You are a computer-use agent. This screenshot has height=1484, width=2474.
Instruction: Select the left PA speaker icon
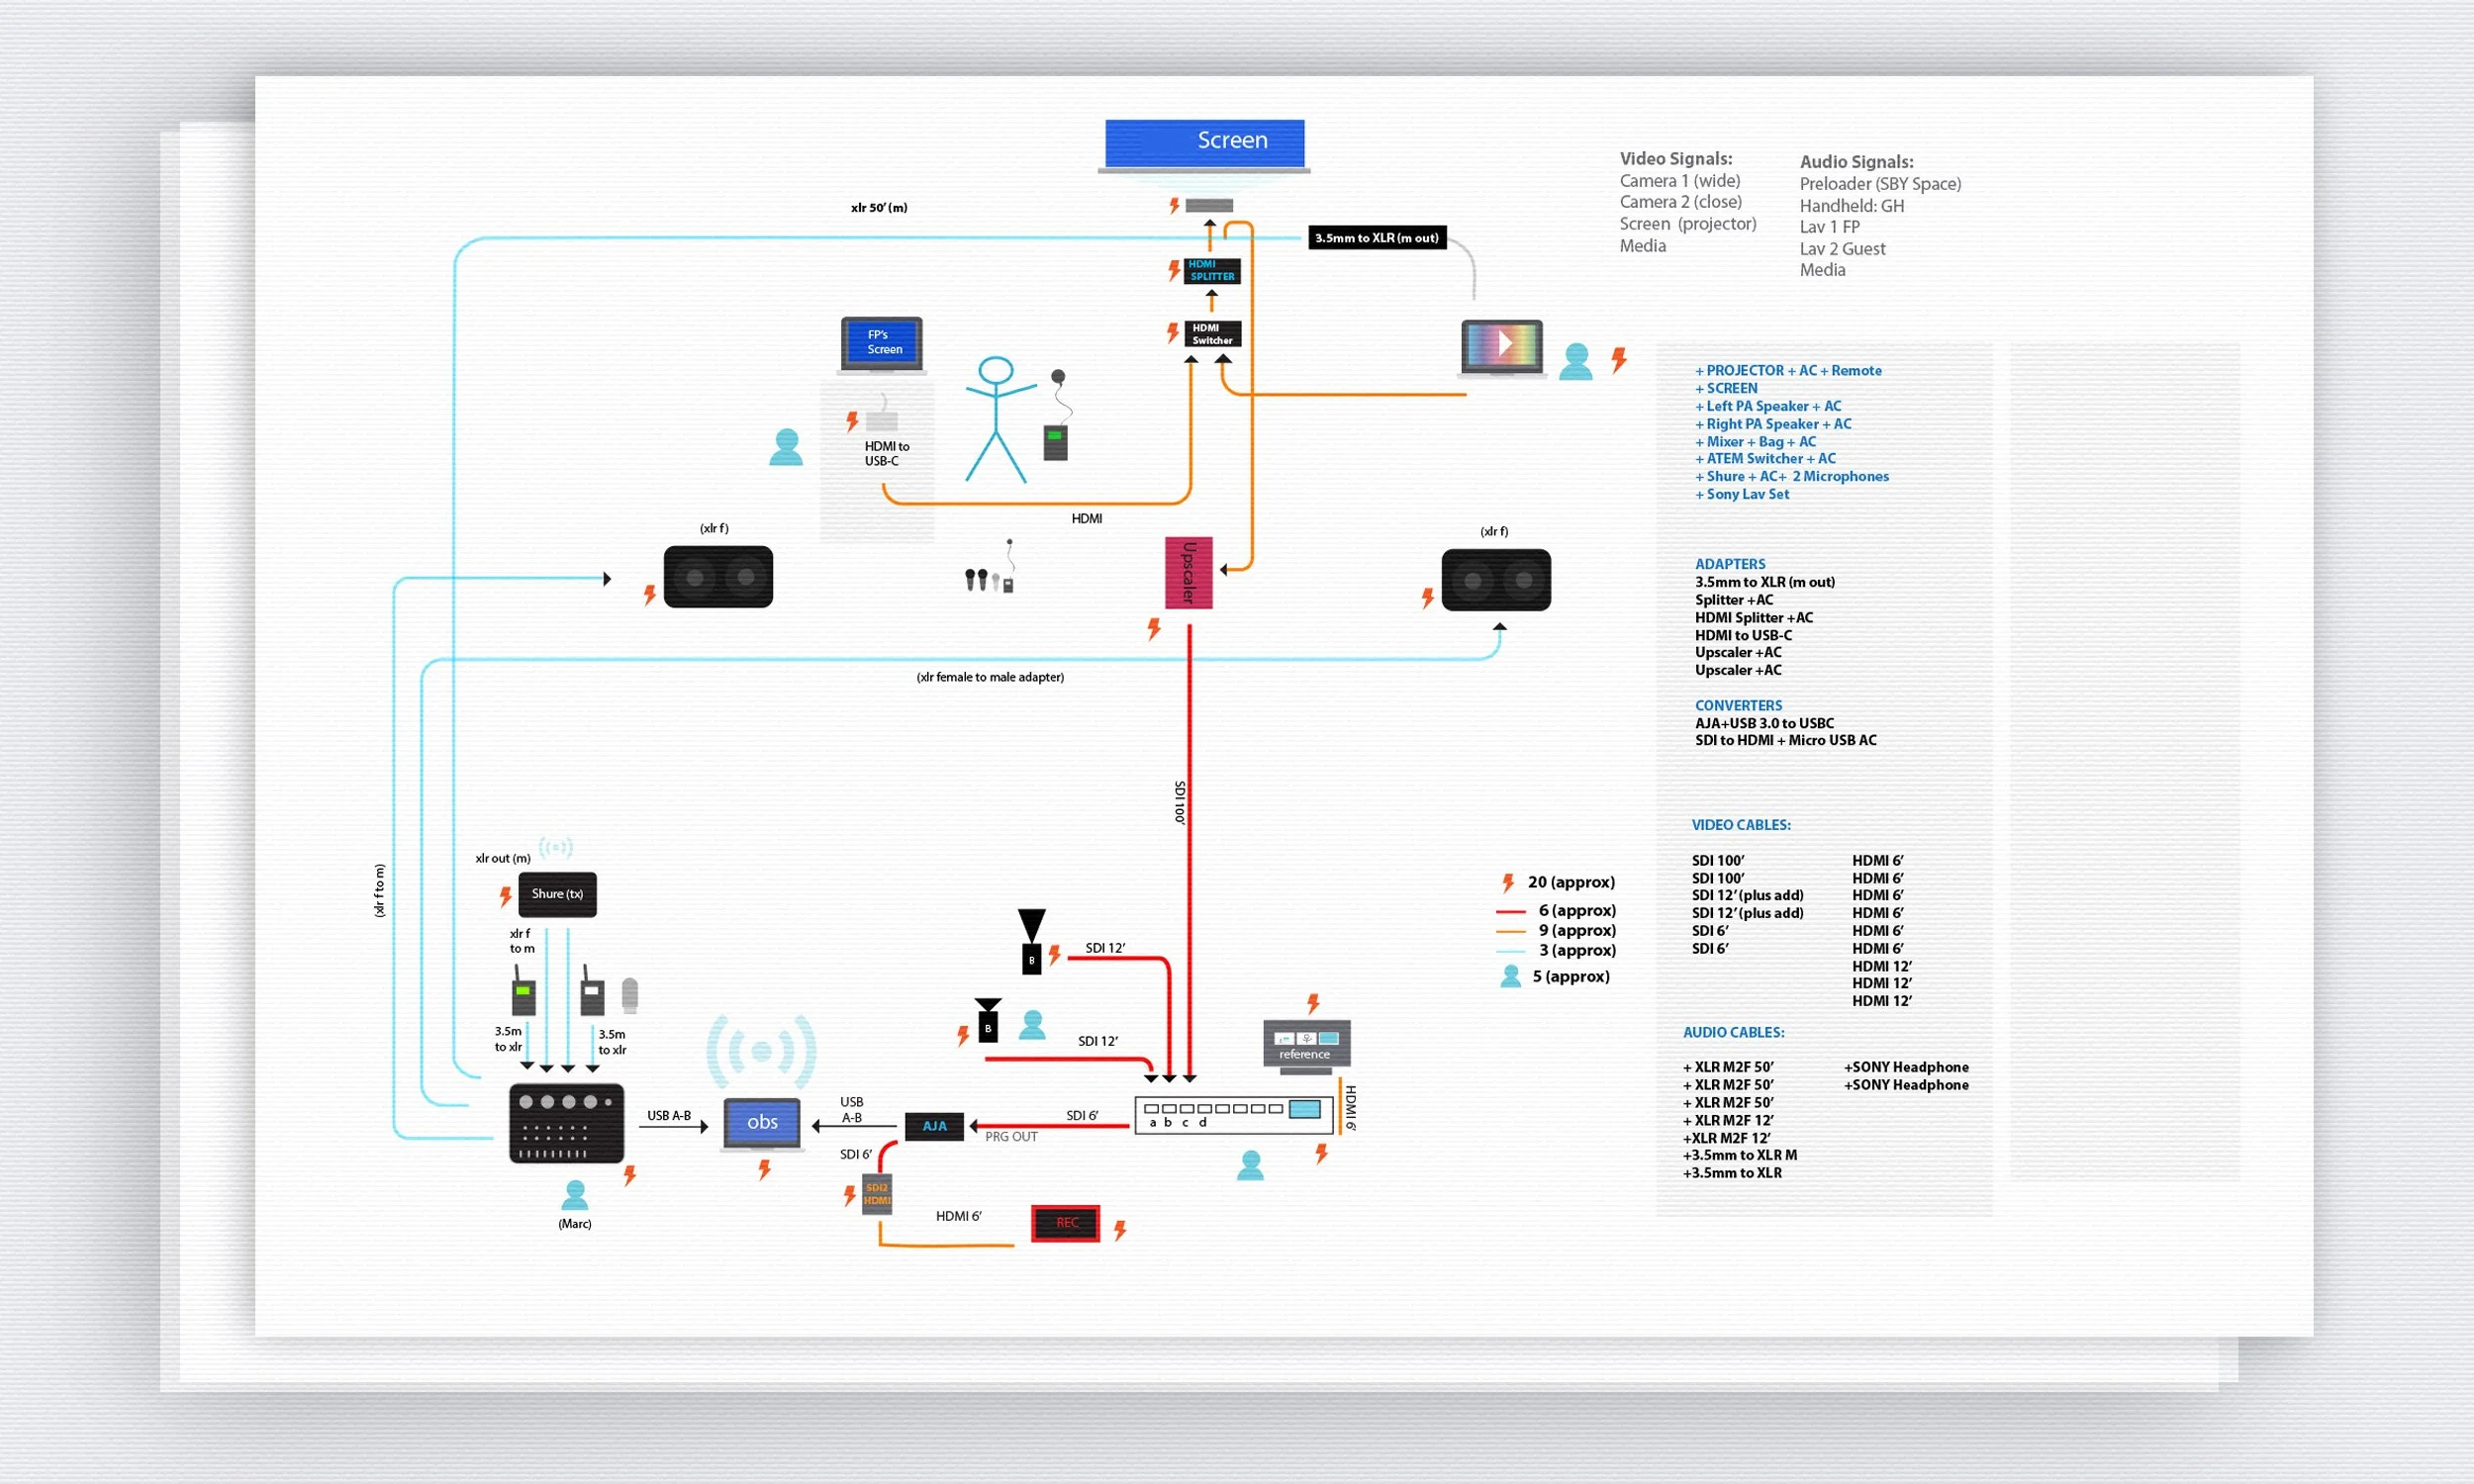tap(718, 577)
